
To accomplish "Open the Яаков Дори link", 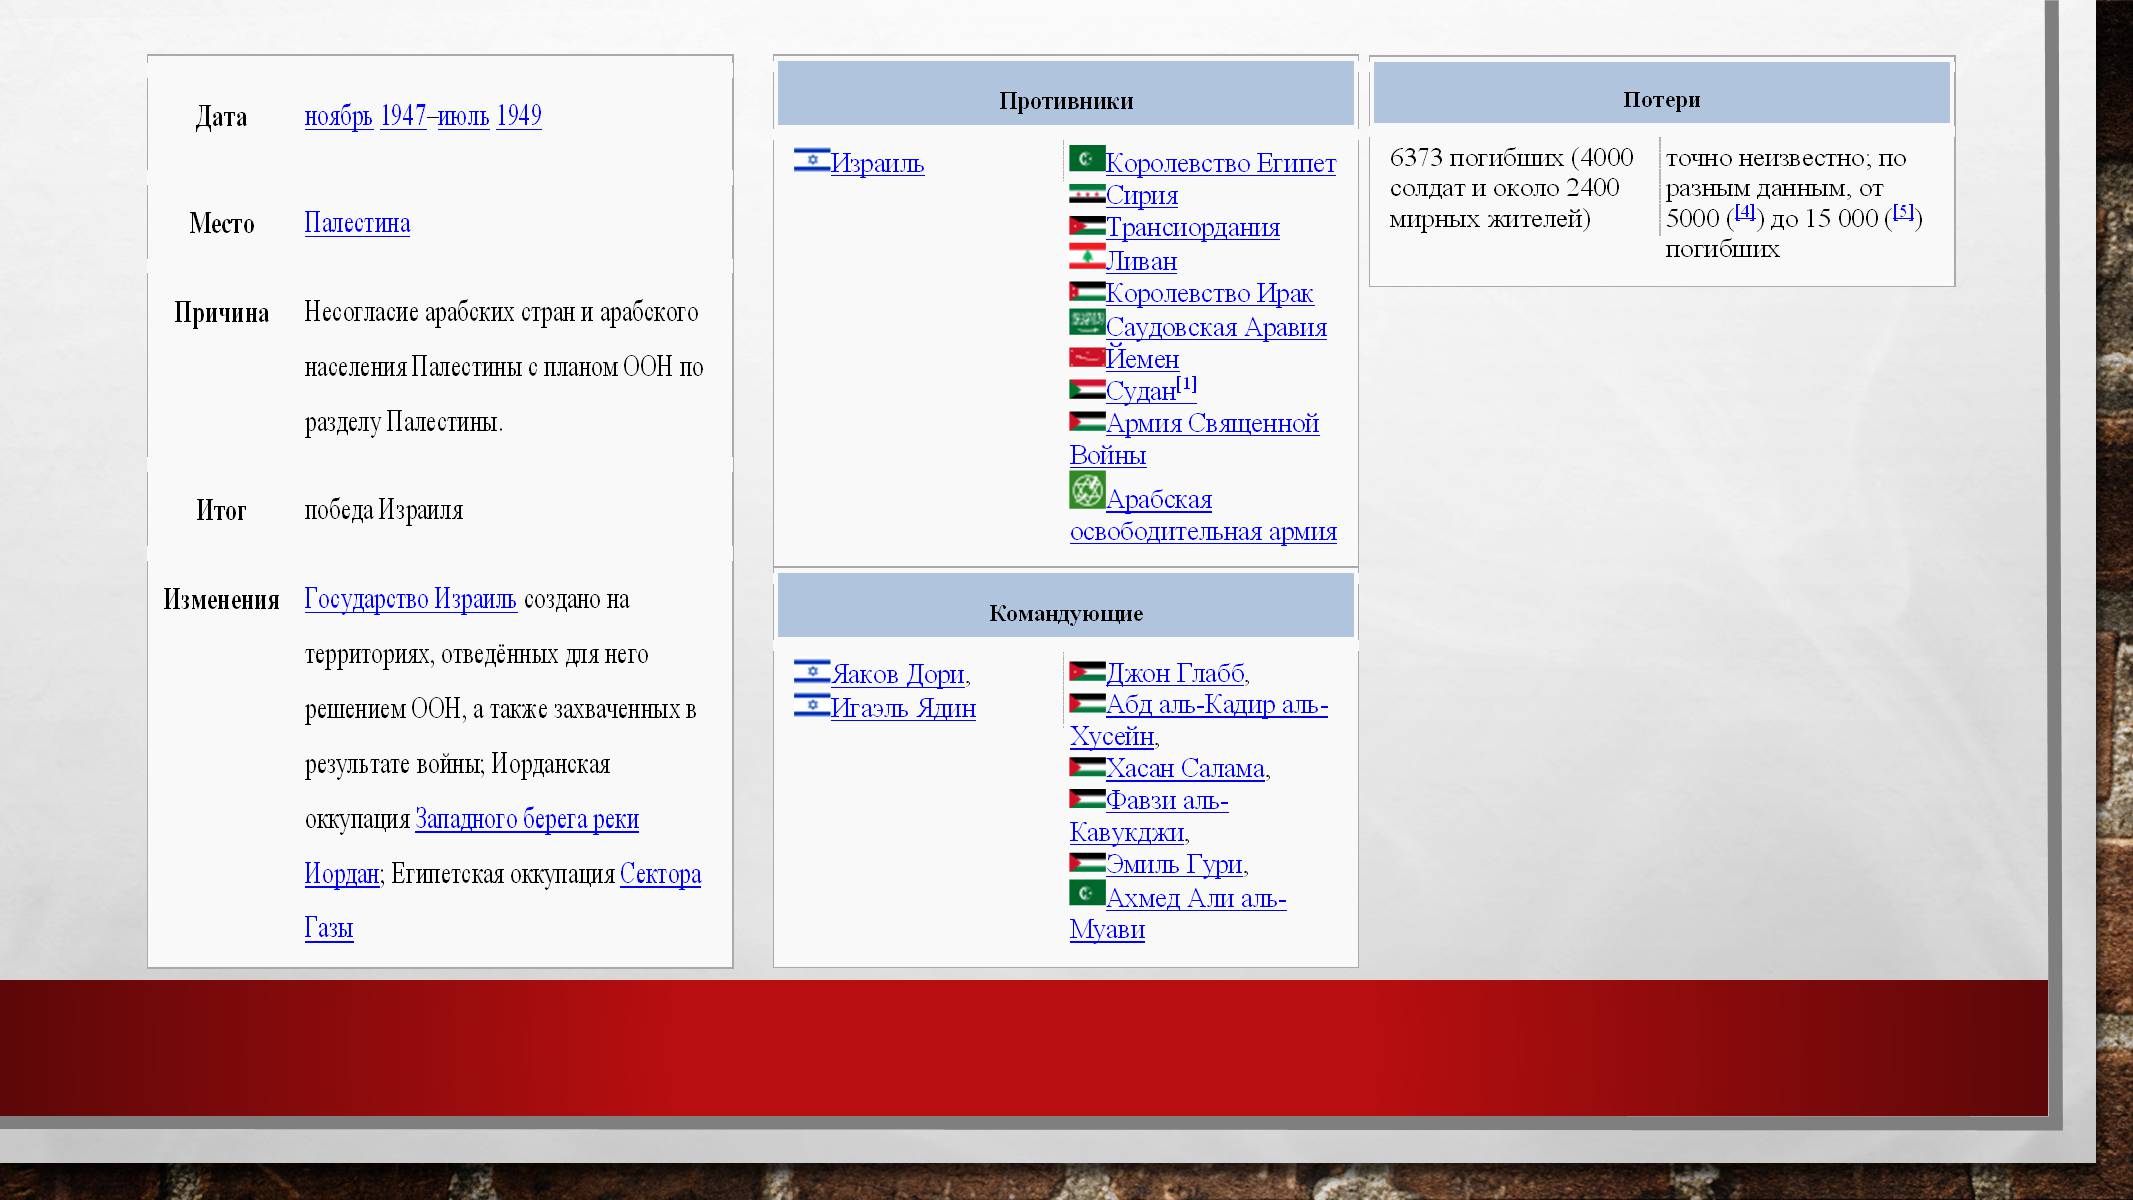I will (x=898, y=674).
